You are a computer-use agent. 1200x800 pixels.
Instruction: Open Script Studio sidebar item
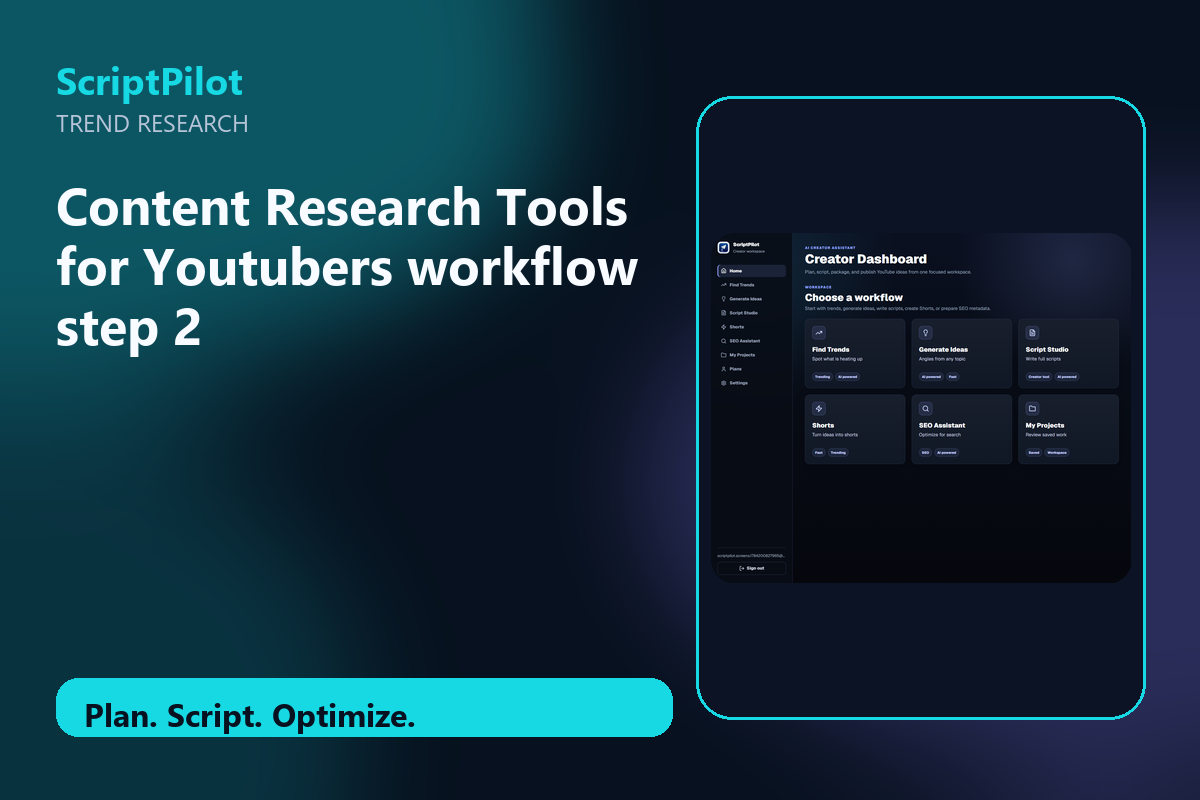click(751, 313)
